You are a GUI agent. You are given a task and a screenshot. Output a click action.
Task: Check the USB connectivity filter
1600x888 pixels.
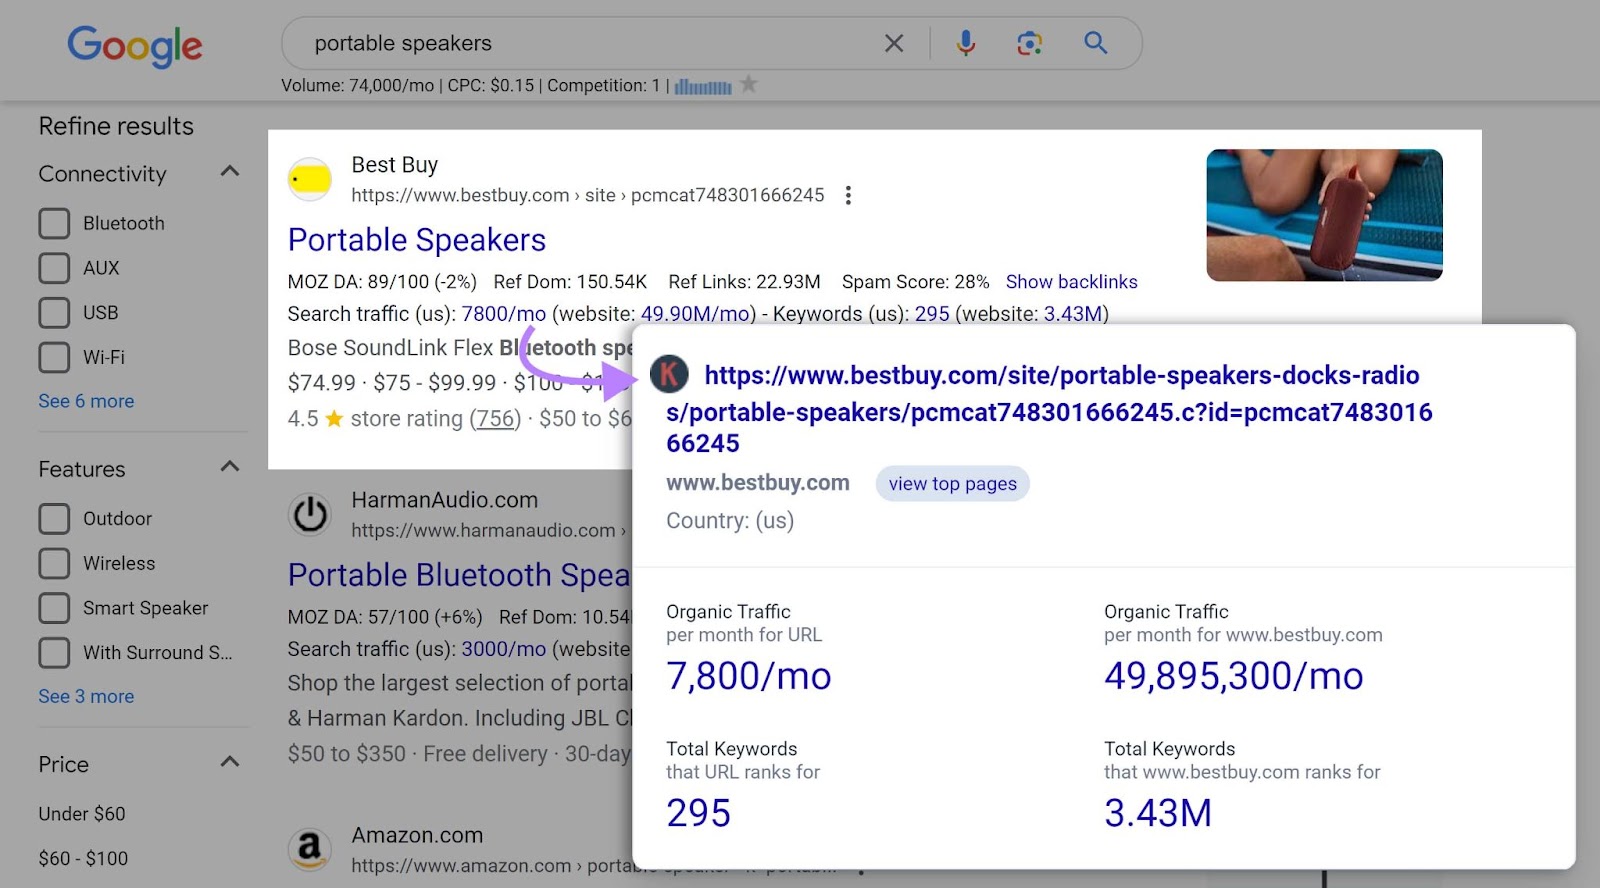[54, 312]
